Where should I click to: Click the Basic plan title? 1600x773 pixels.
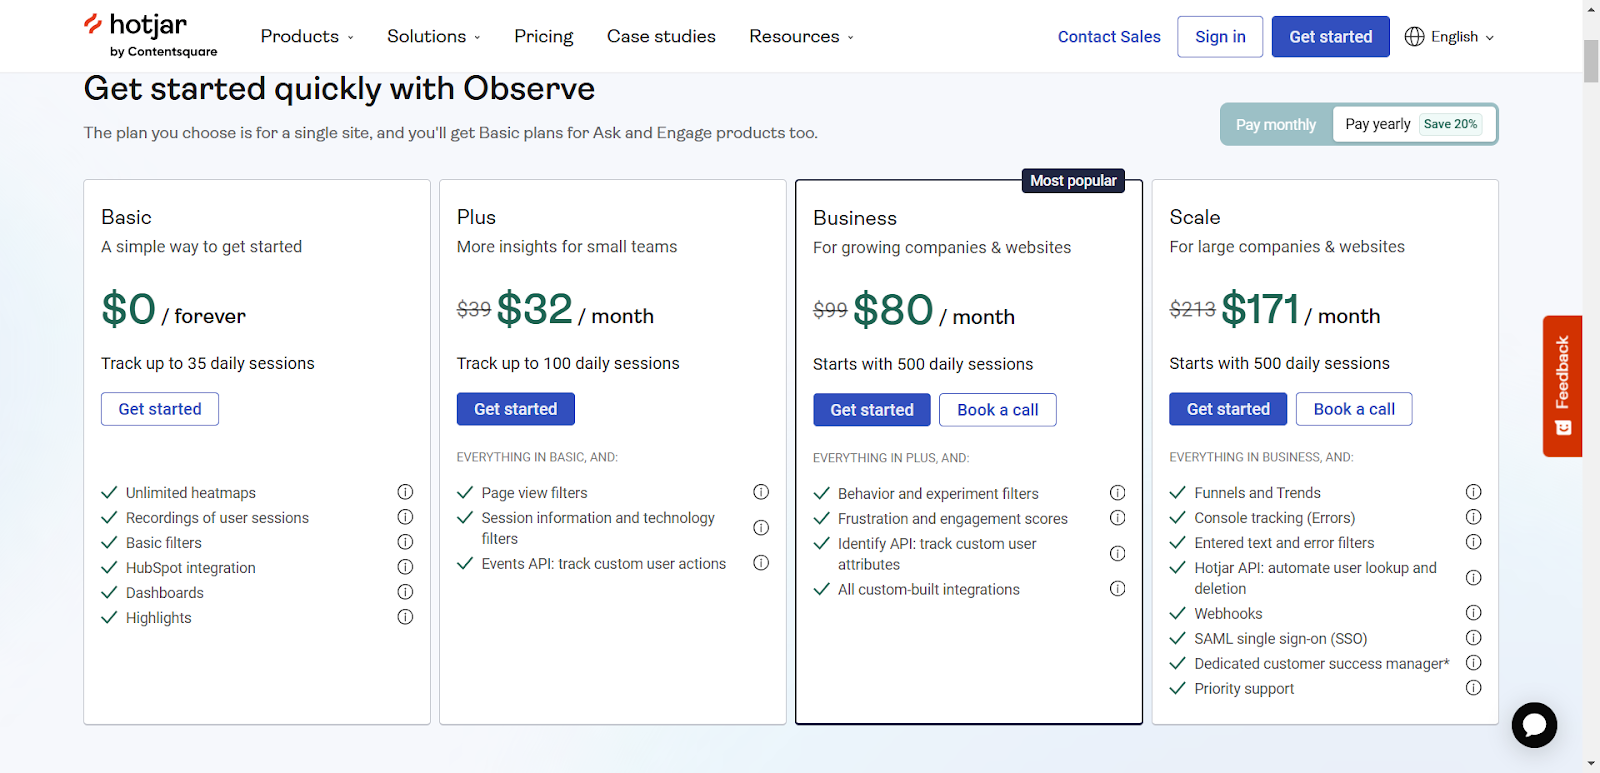click(x=126, y=217)
